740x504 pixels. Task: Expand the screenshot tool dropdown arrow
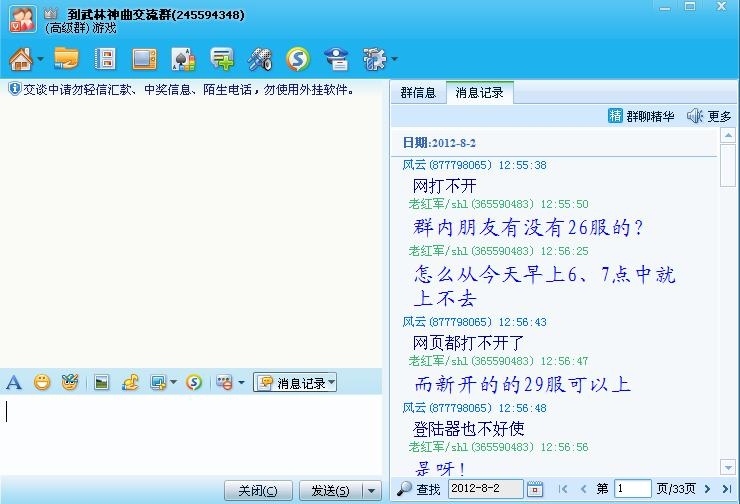[173, 382]
